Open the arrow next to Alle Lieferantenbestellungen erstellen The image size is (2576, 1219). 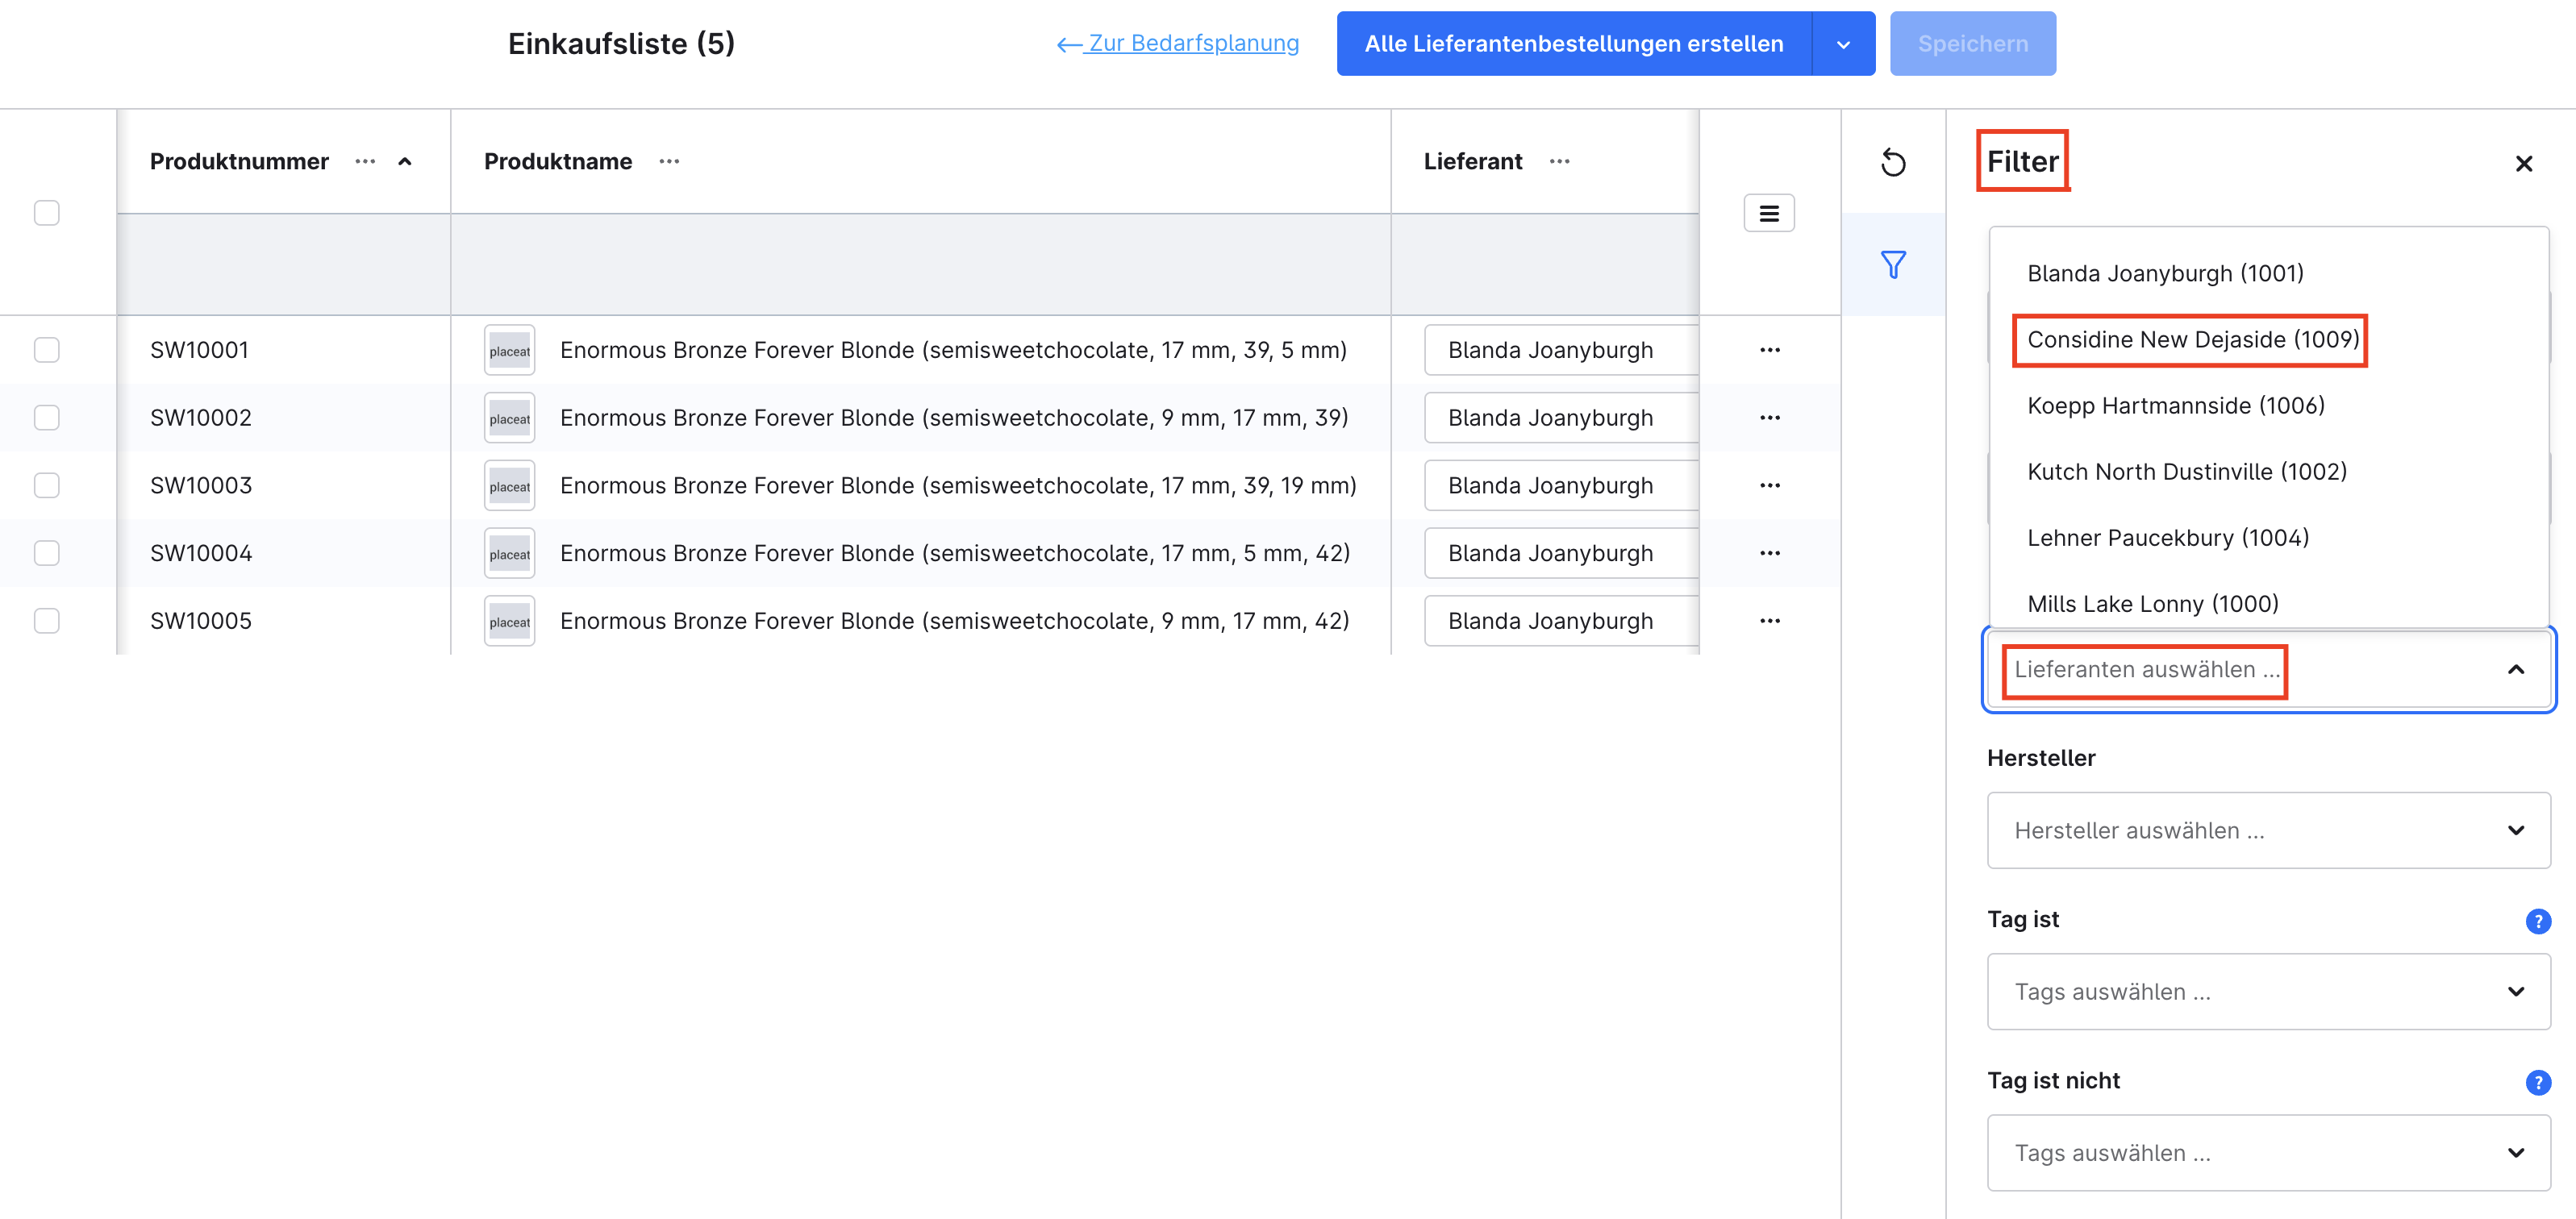[1843, 44]
